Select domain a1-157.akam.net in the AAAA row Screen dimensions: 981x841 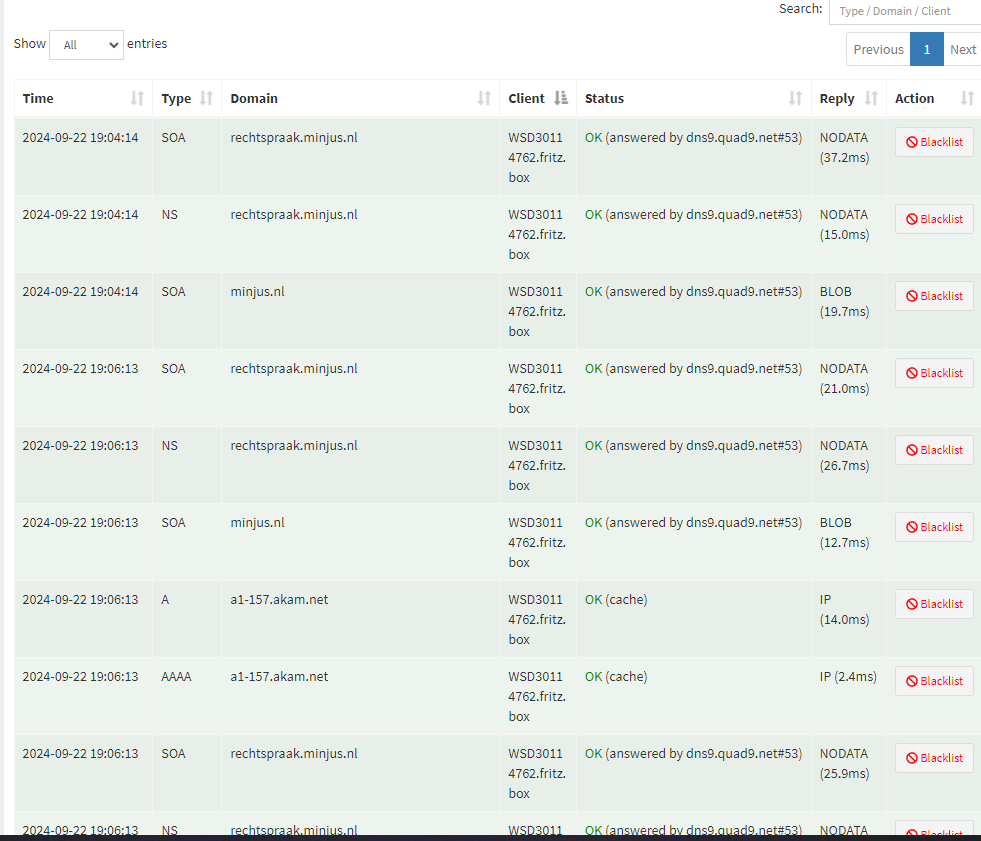tap(279, 676)
